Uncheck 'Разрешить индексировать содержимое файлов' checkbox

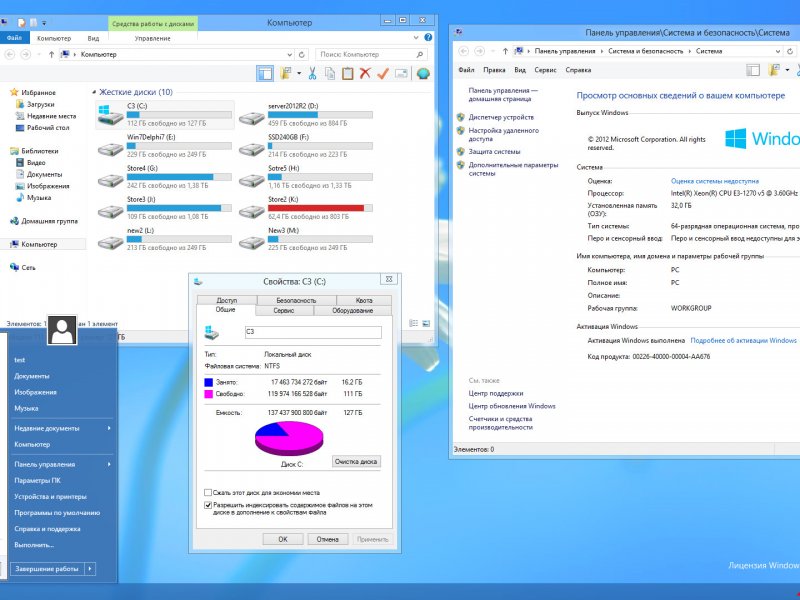click(208, 505)
